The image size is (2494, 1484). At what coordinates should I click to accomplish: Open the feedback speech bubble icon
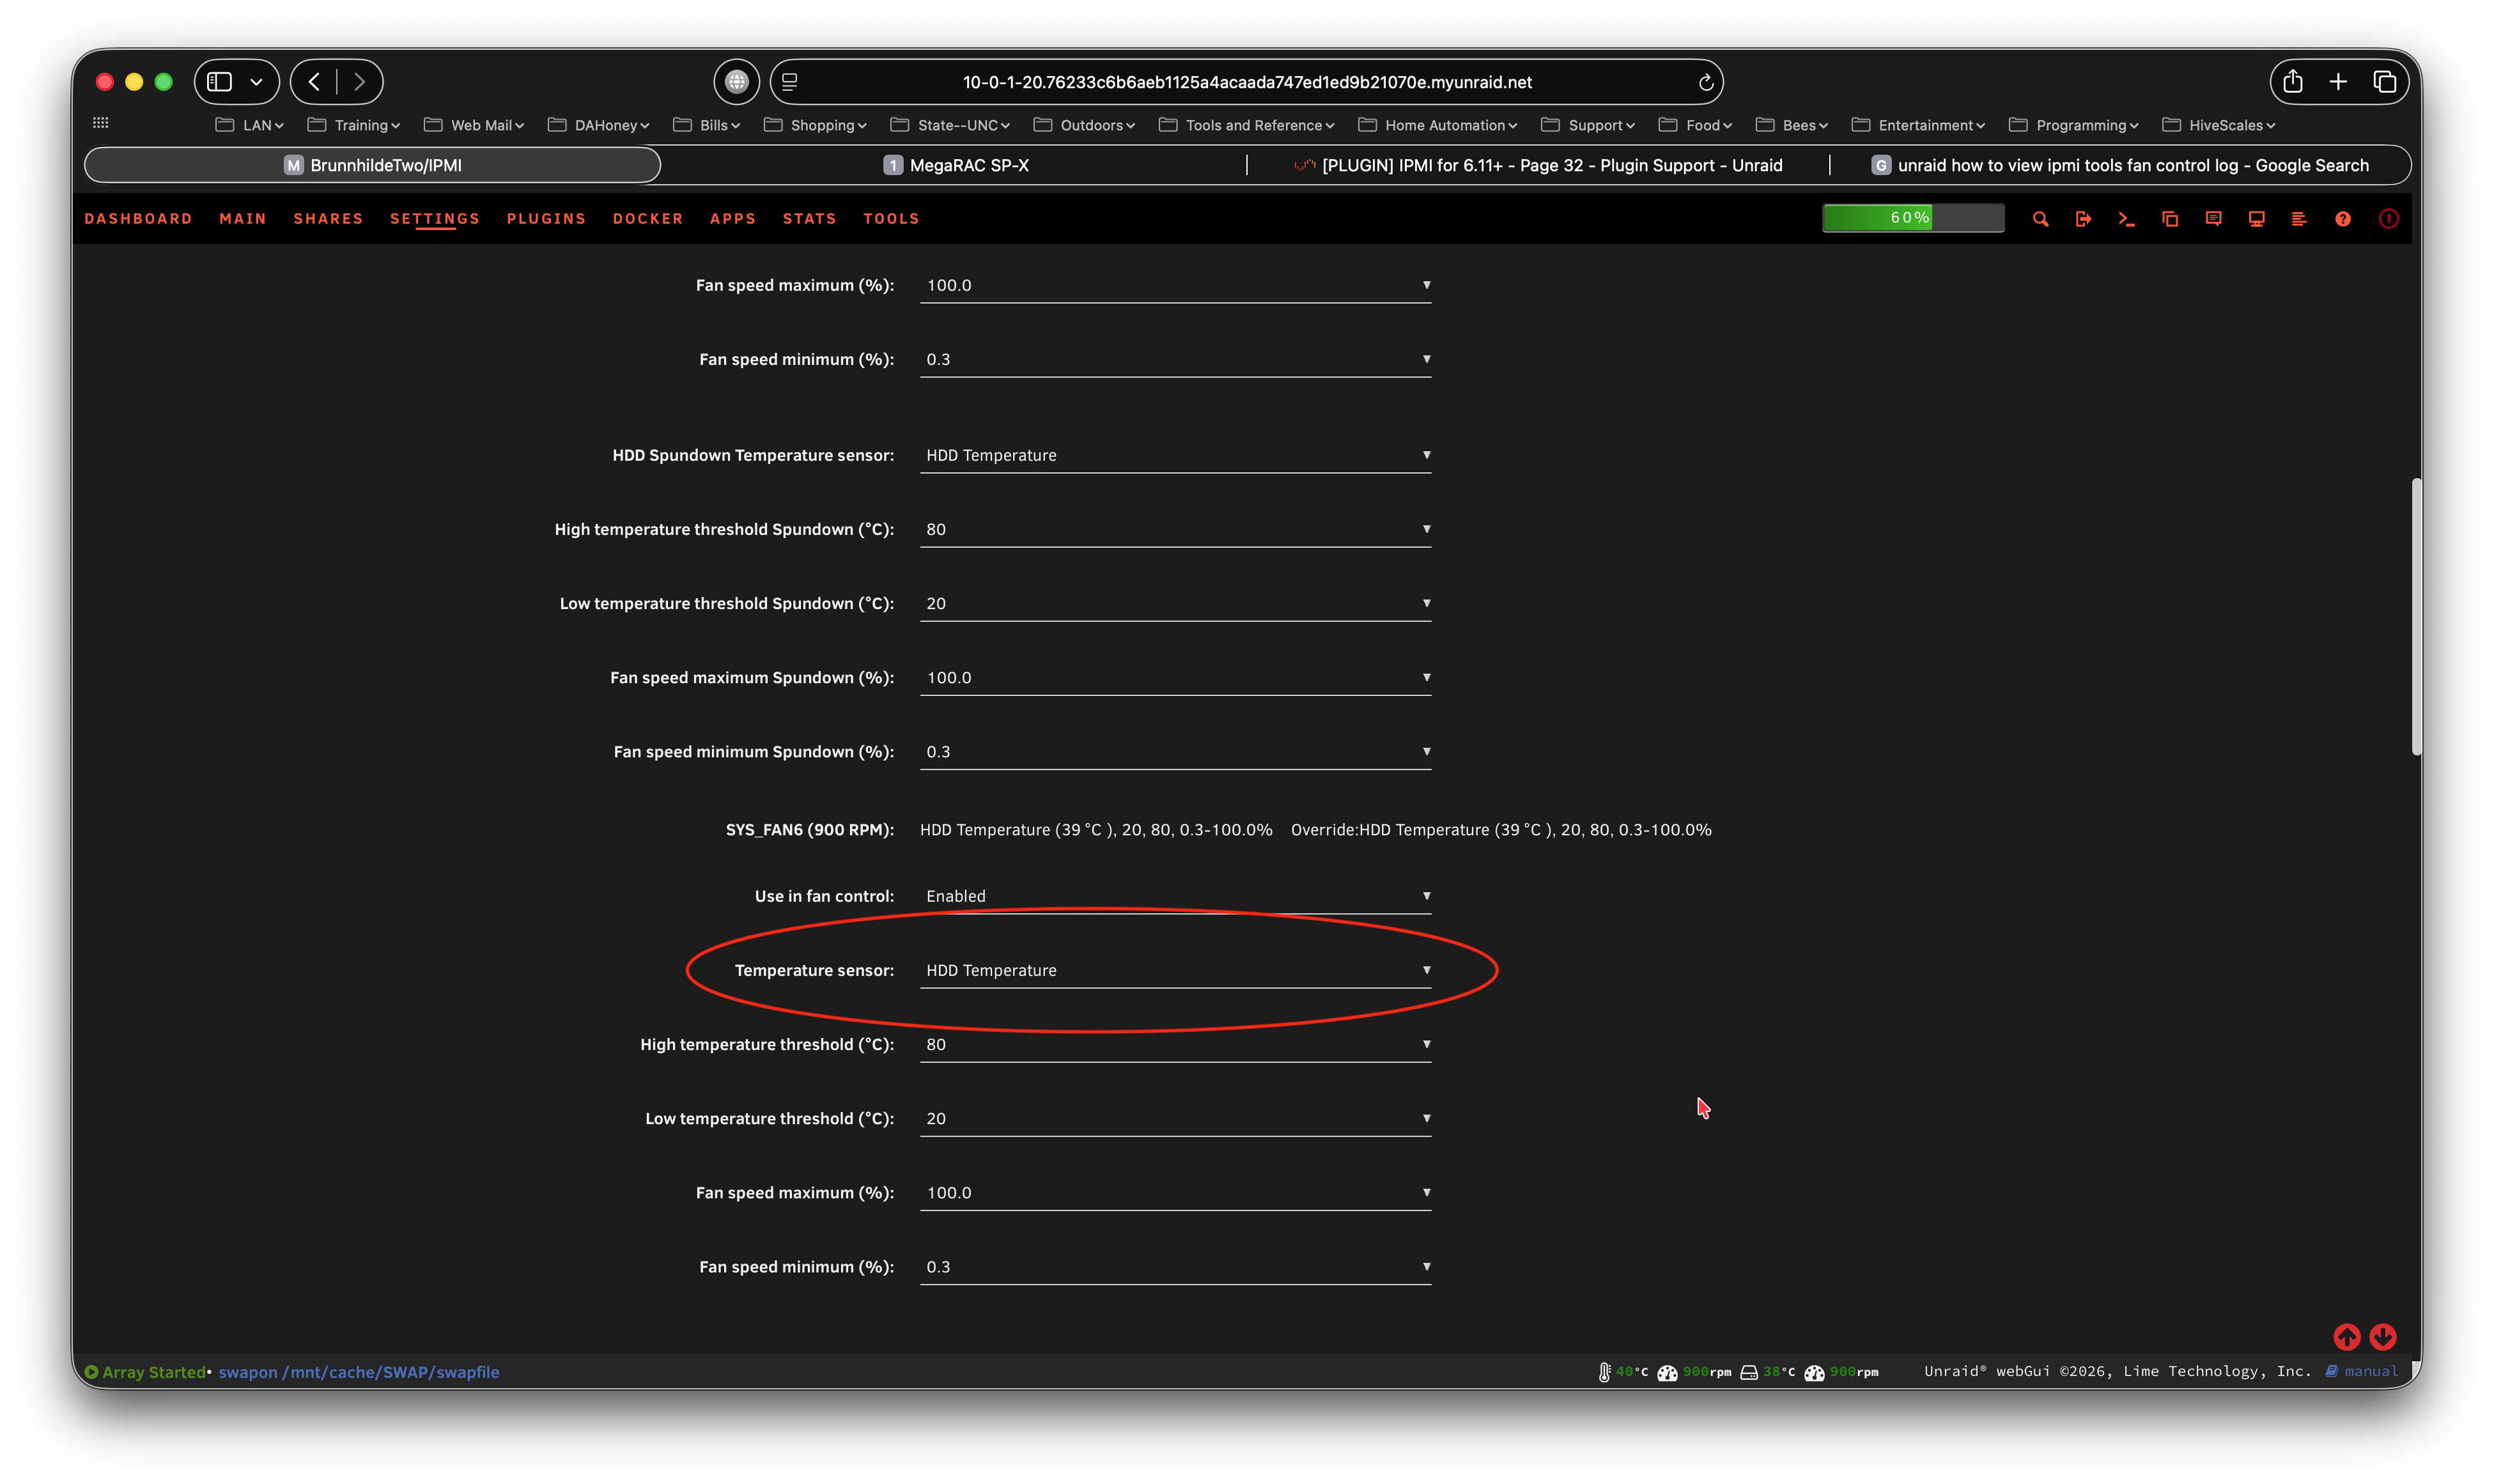click(x=2213, y=219)
